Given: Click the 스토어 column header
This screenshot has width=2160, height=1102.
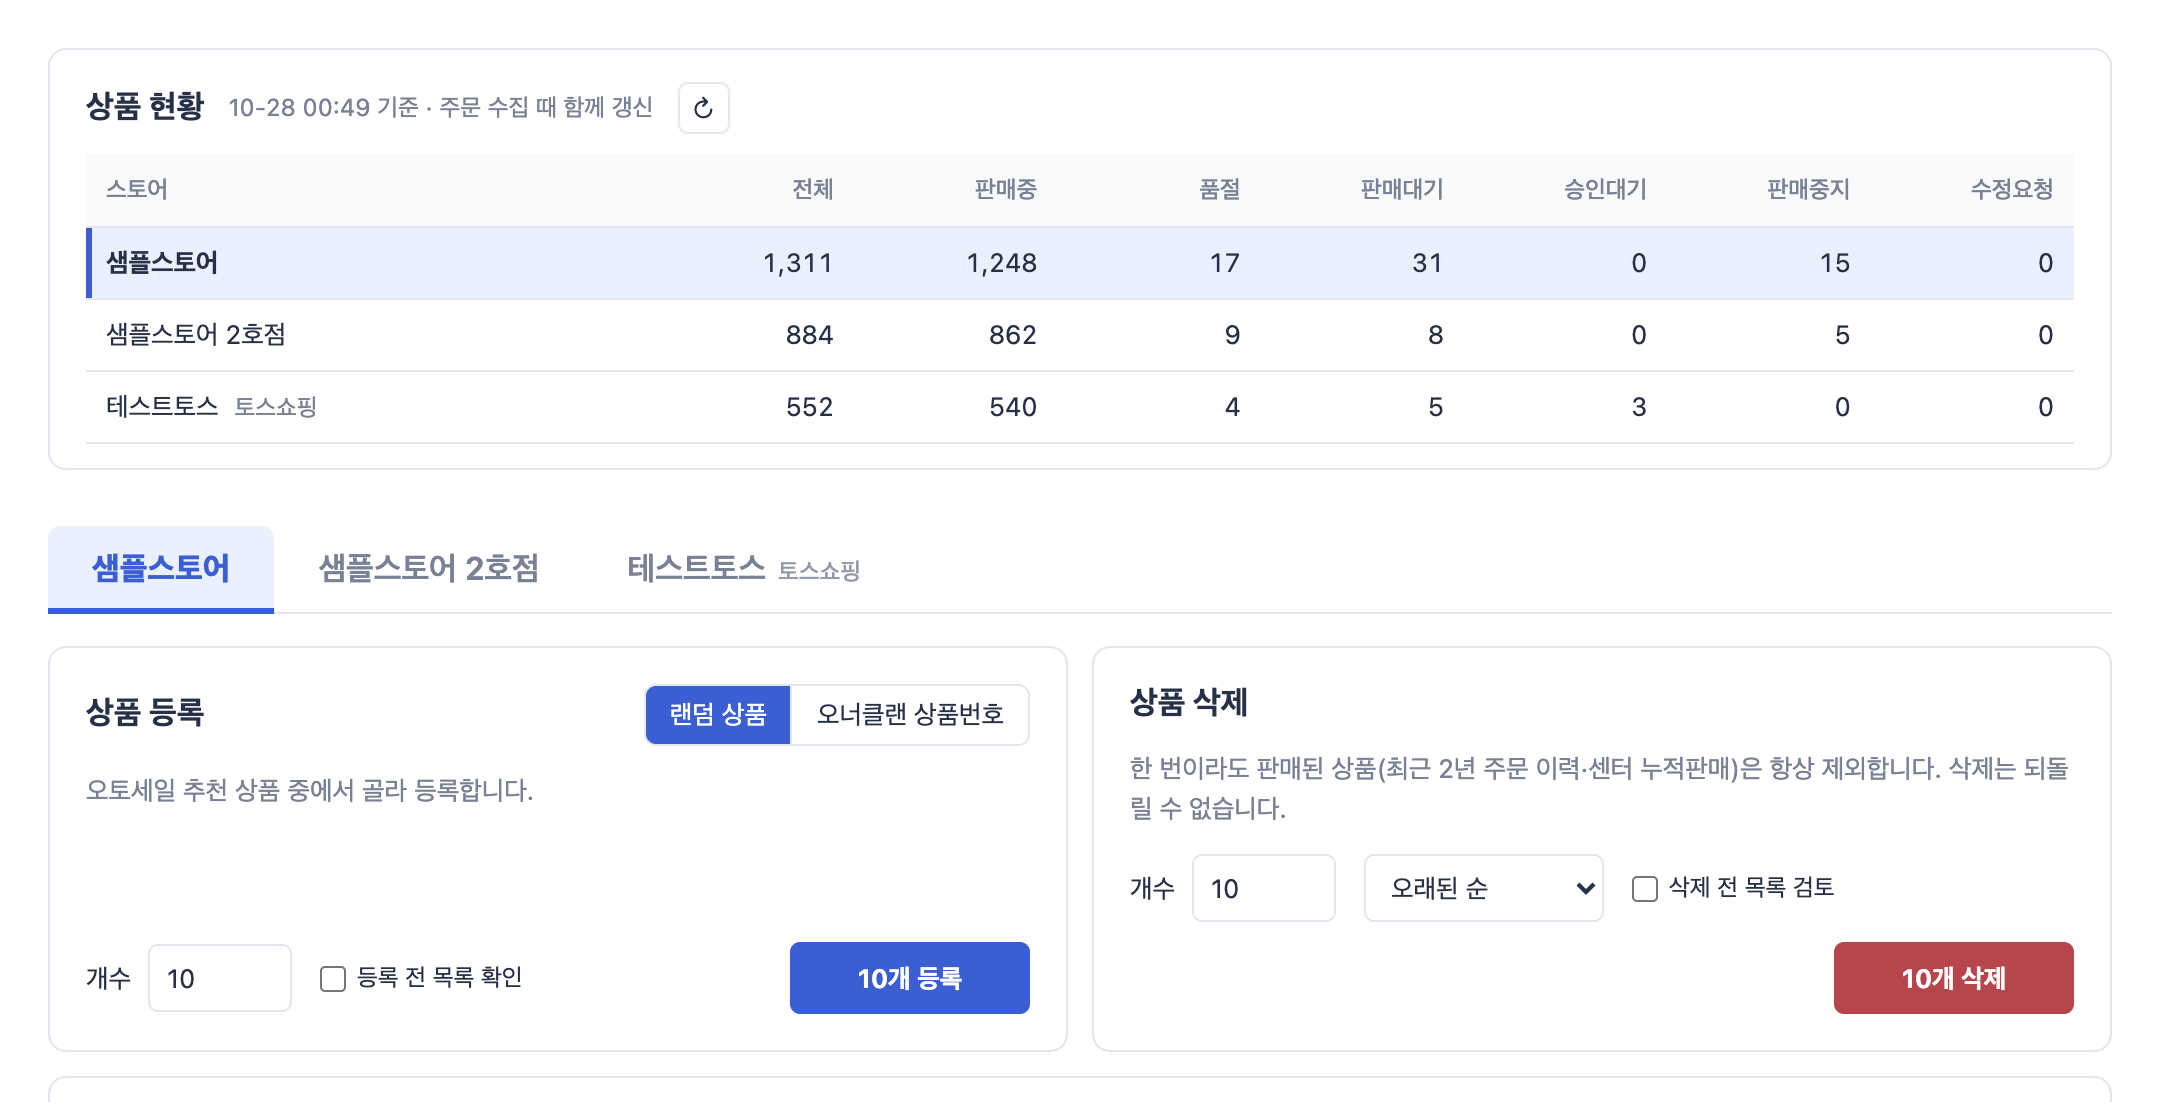Looking at the screenshot, I should point(137,189).
